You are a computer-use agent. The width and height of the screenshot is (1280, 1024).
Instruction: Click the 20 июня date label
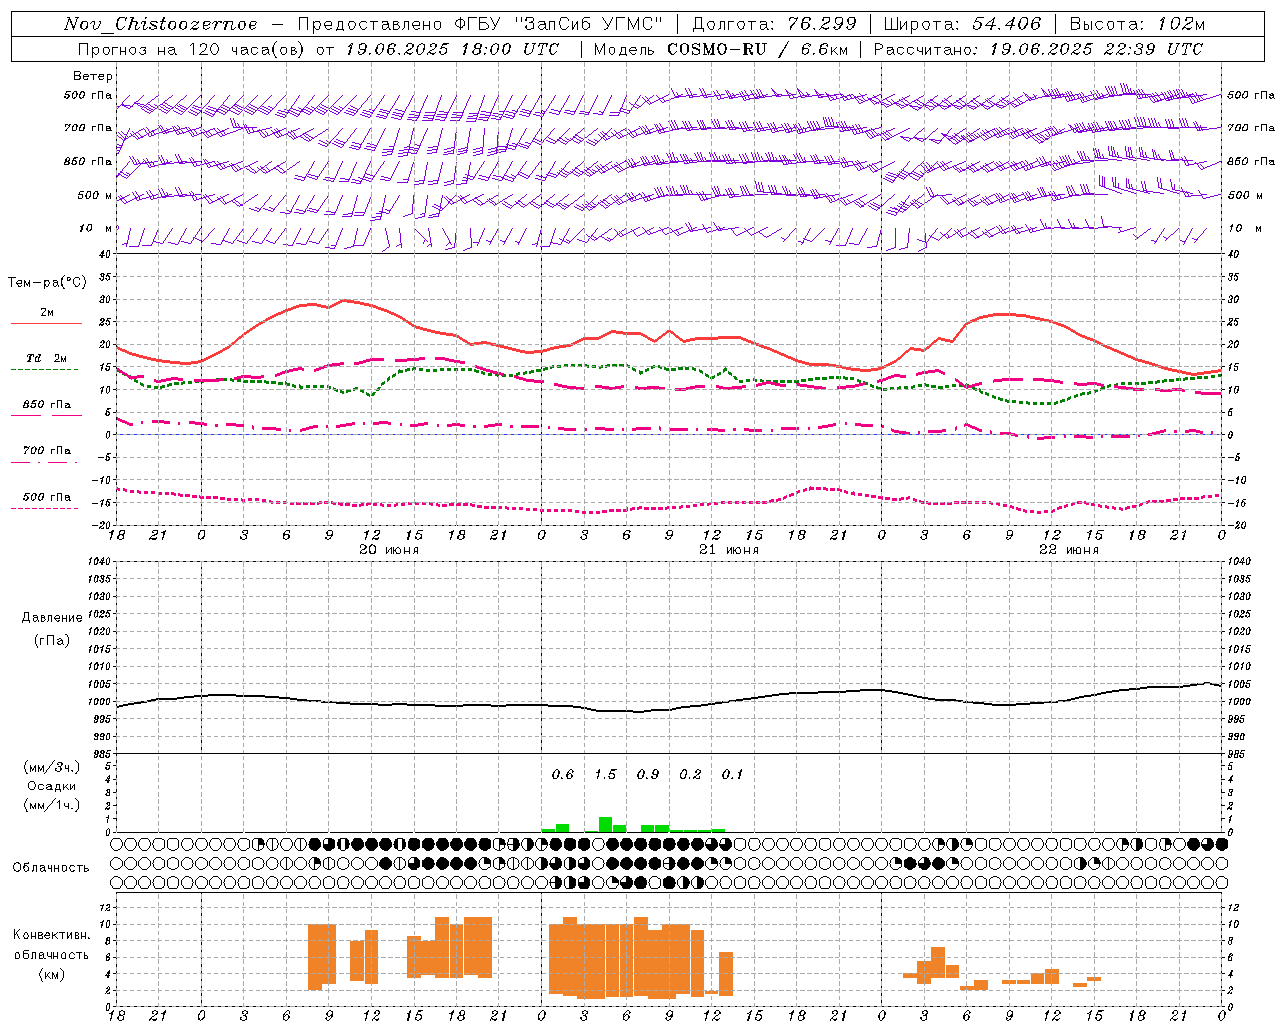pos(389,549)
